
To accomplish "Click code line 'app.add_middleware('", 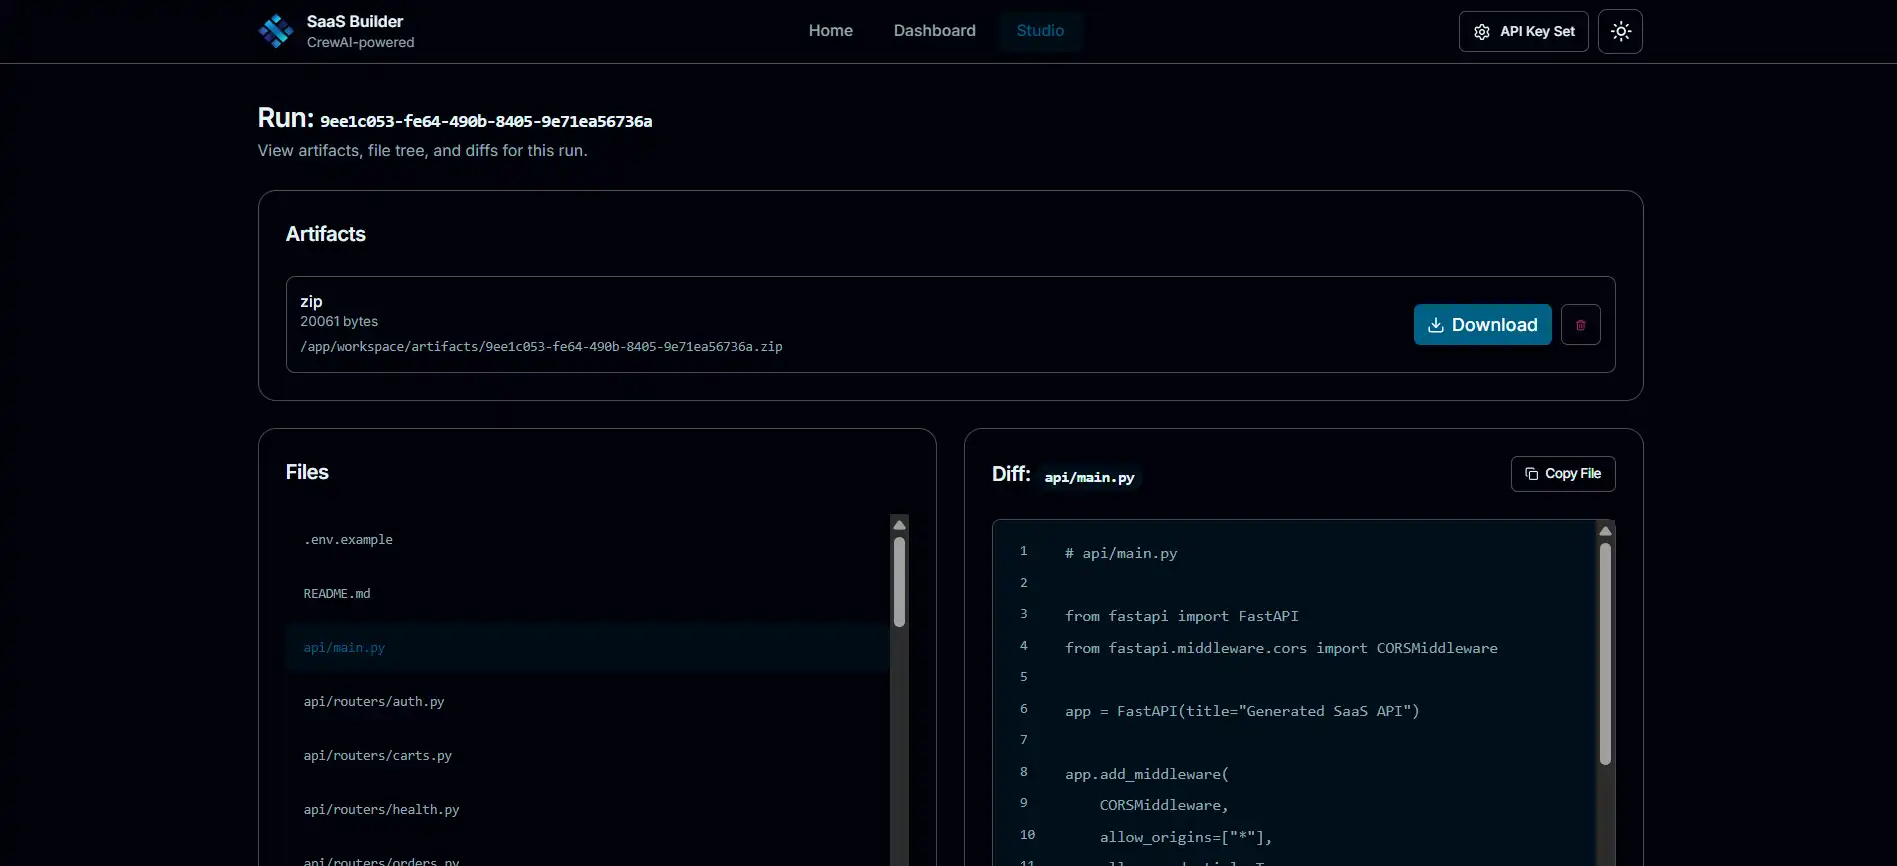I will tap(1146, 774).
